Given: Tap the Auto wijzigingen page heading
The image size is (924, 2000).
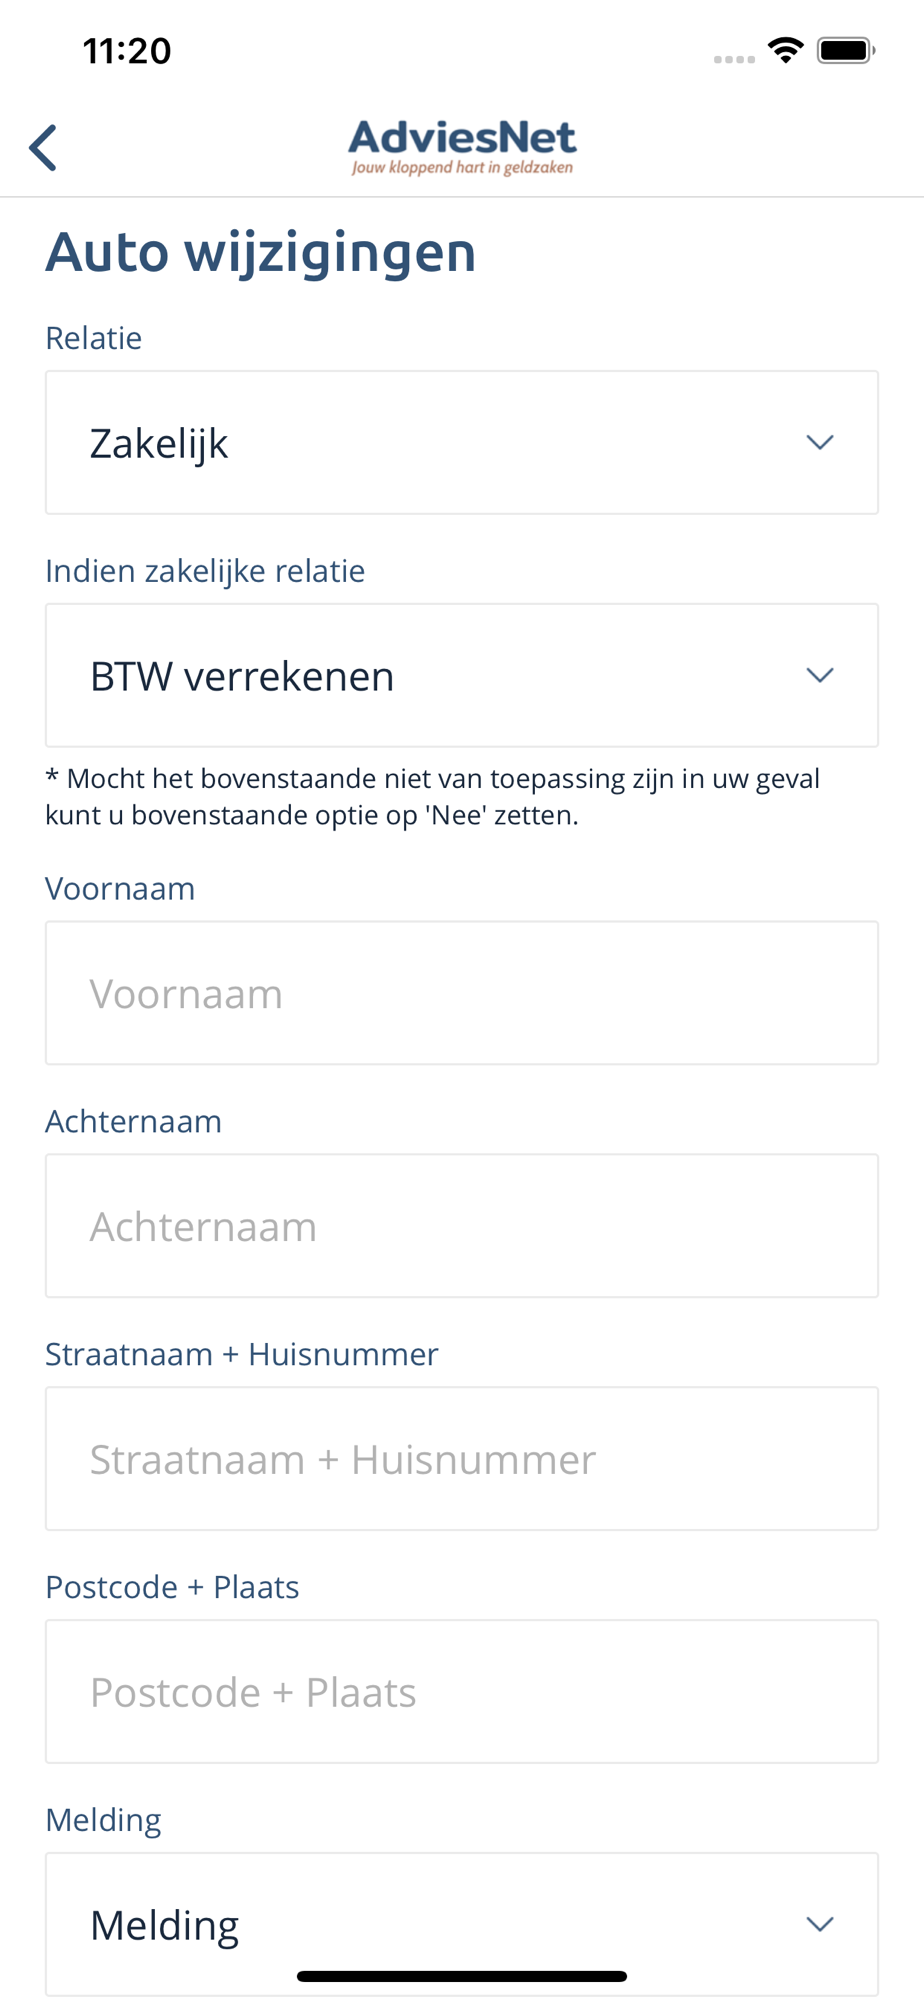Looking at the screenshot, I should (x=261, y=252).
